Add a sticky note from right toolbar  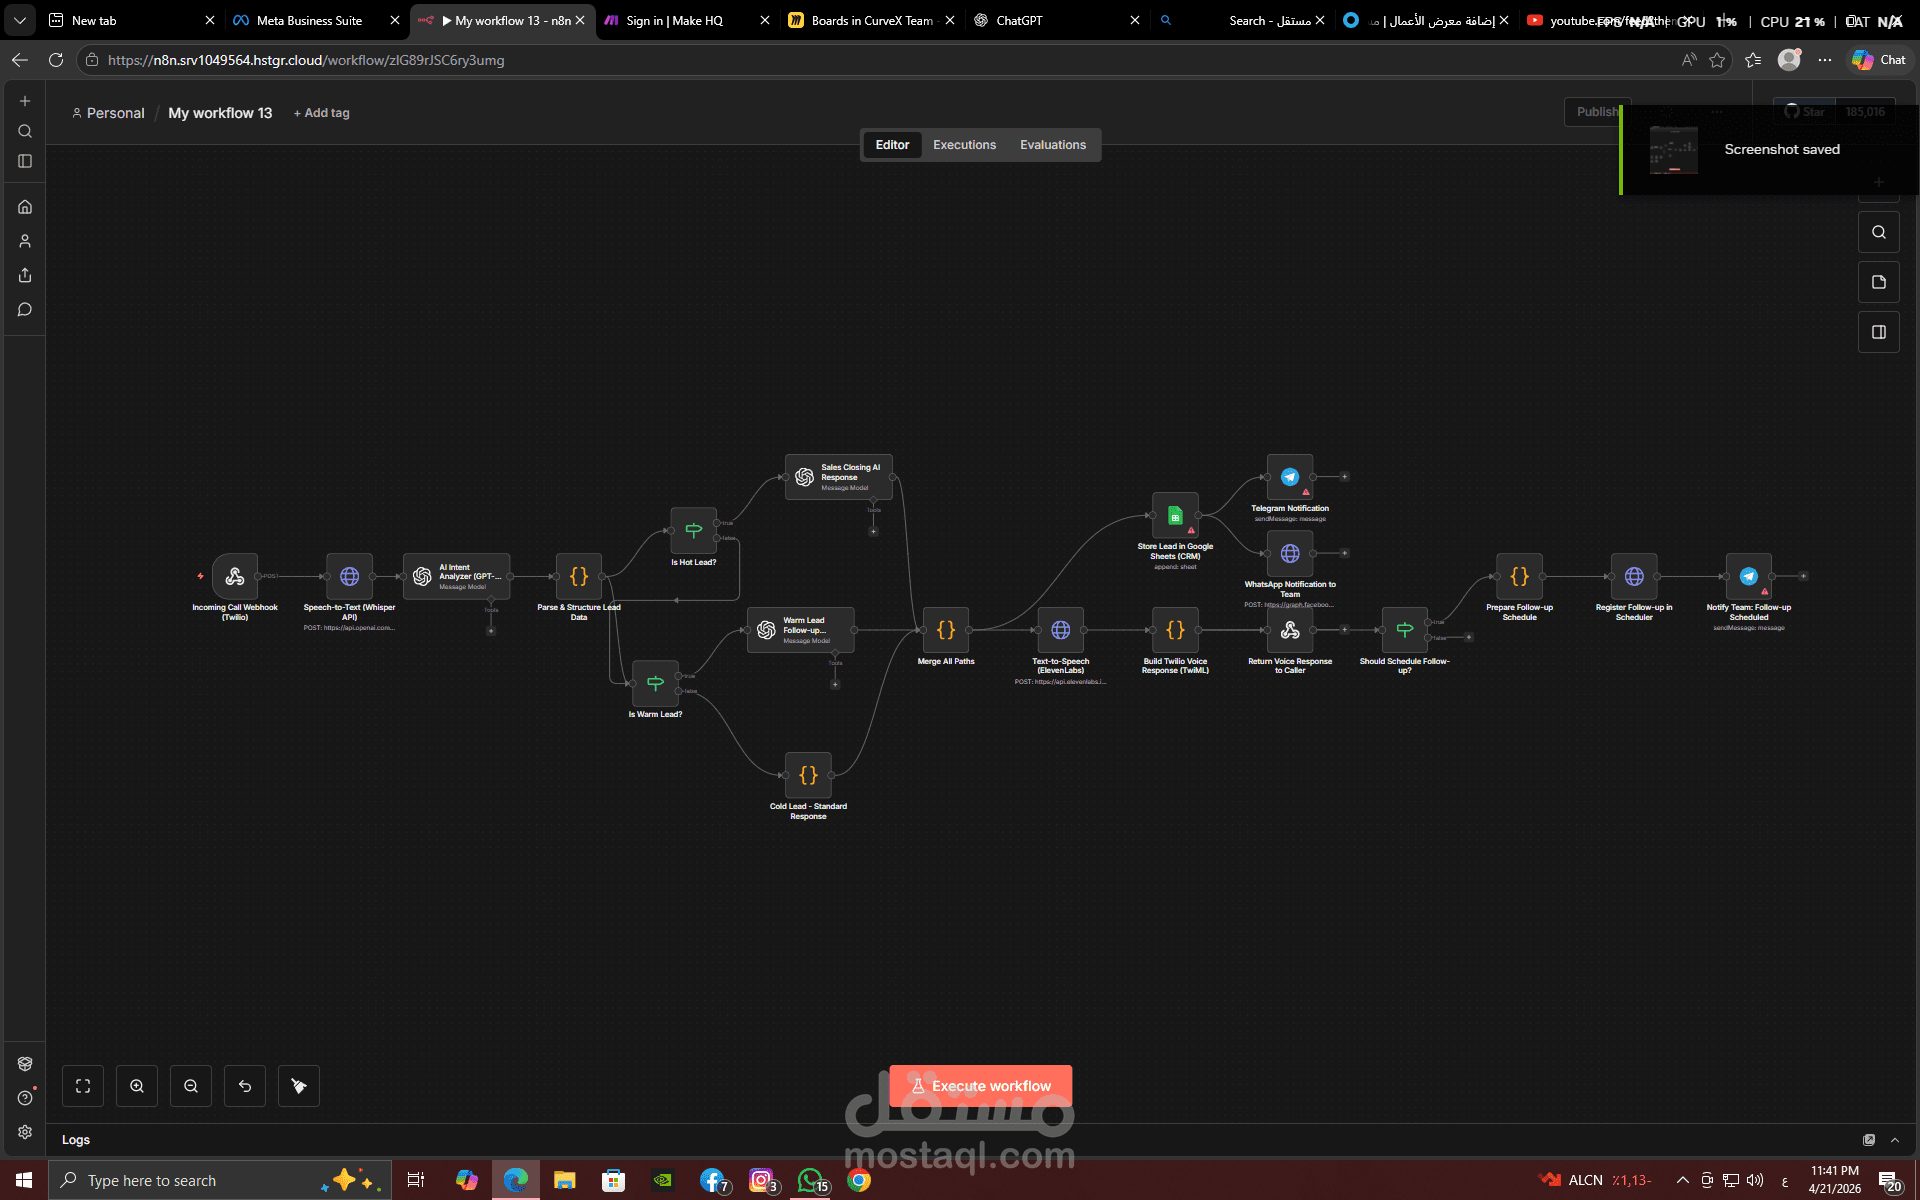click(x=1879, y=282)
